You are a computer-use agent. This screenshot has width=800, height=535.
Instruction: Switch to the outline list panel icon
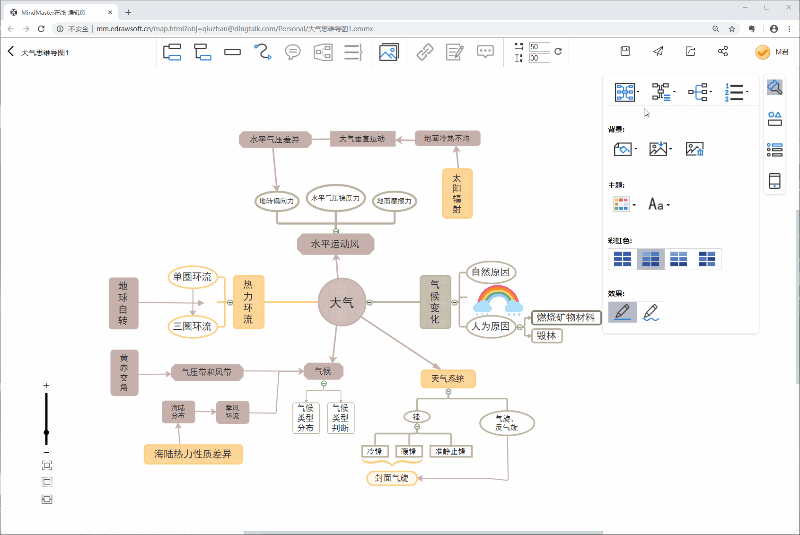tap(774, 150)
